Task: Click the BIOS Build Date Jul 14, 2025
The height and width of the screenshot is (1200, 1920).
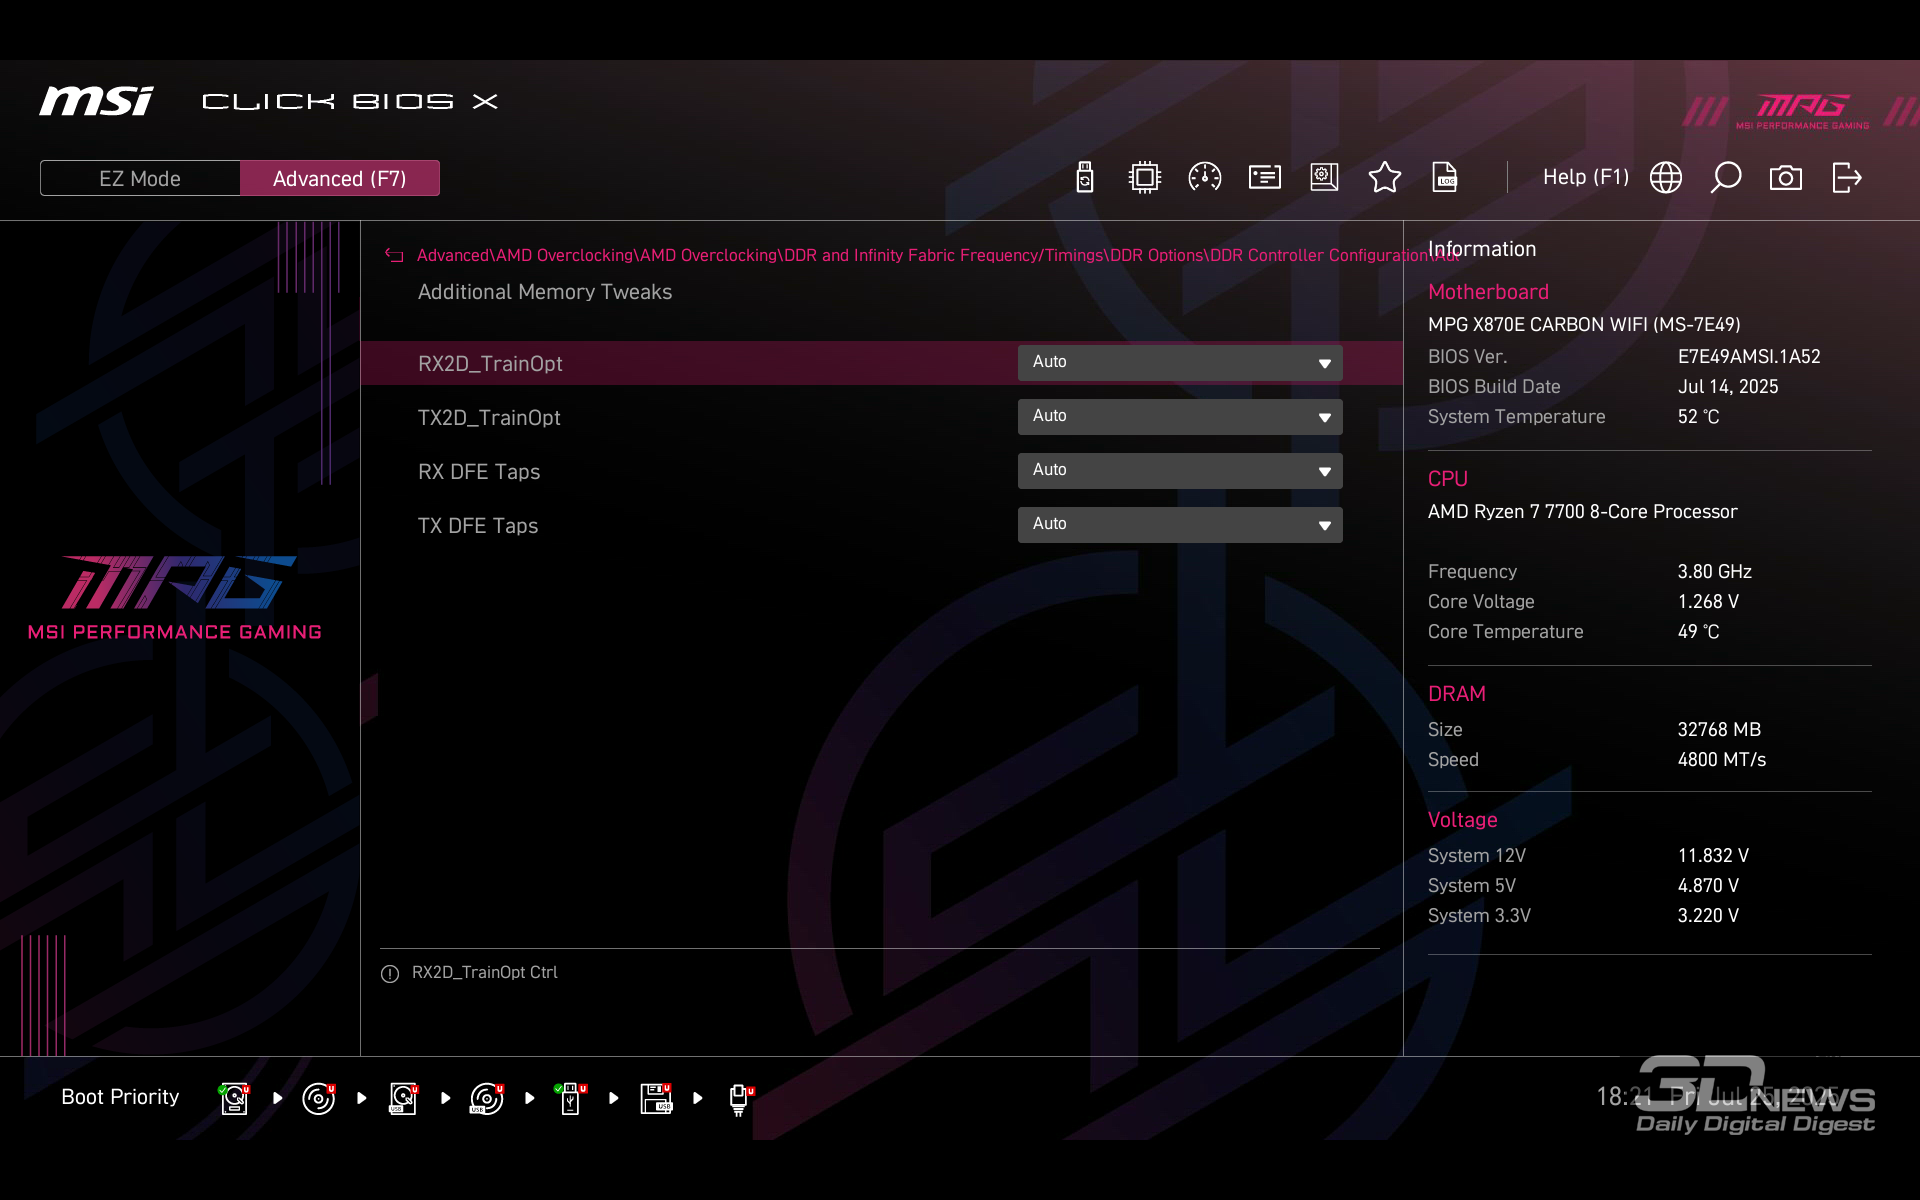Action: pos(1728,387)
